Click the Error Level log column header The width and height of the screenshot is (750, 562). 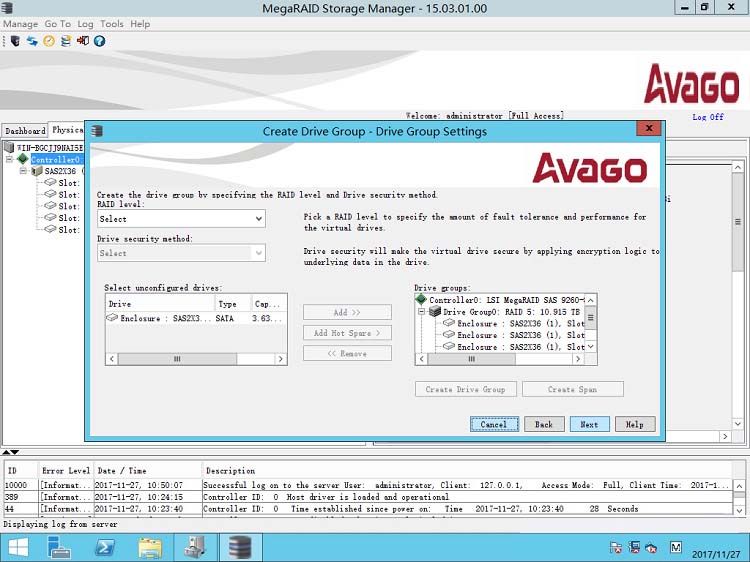pyautogui.click(x=66, y=471)
